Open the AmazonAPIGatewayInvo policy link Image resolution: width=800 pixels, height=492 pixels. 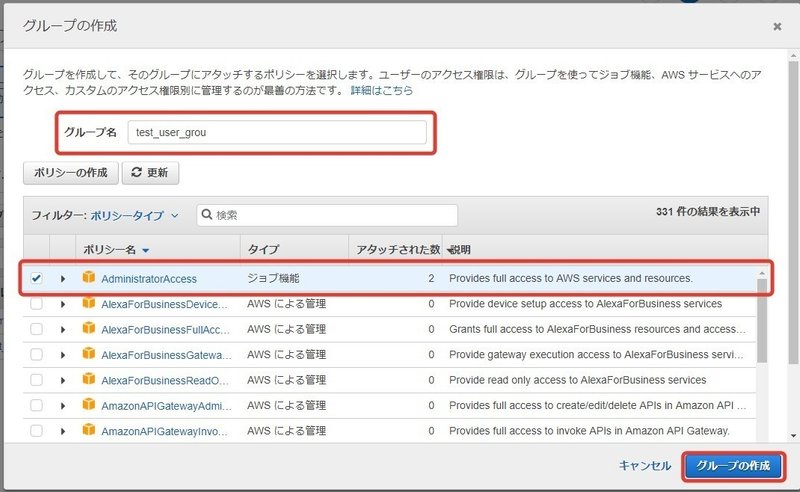[x=164, y=431]
